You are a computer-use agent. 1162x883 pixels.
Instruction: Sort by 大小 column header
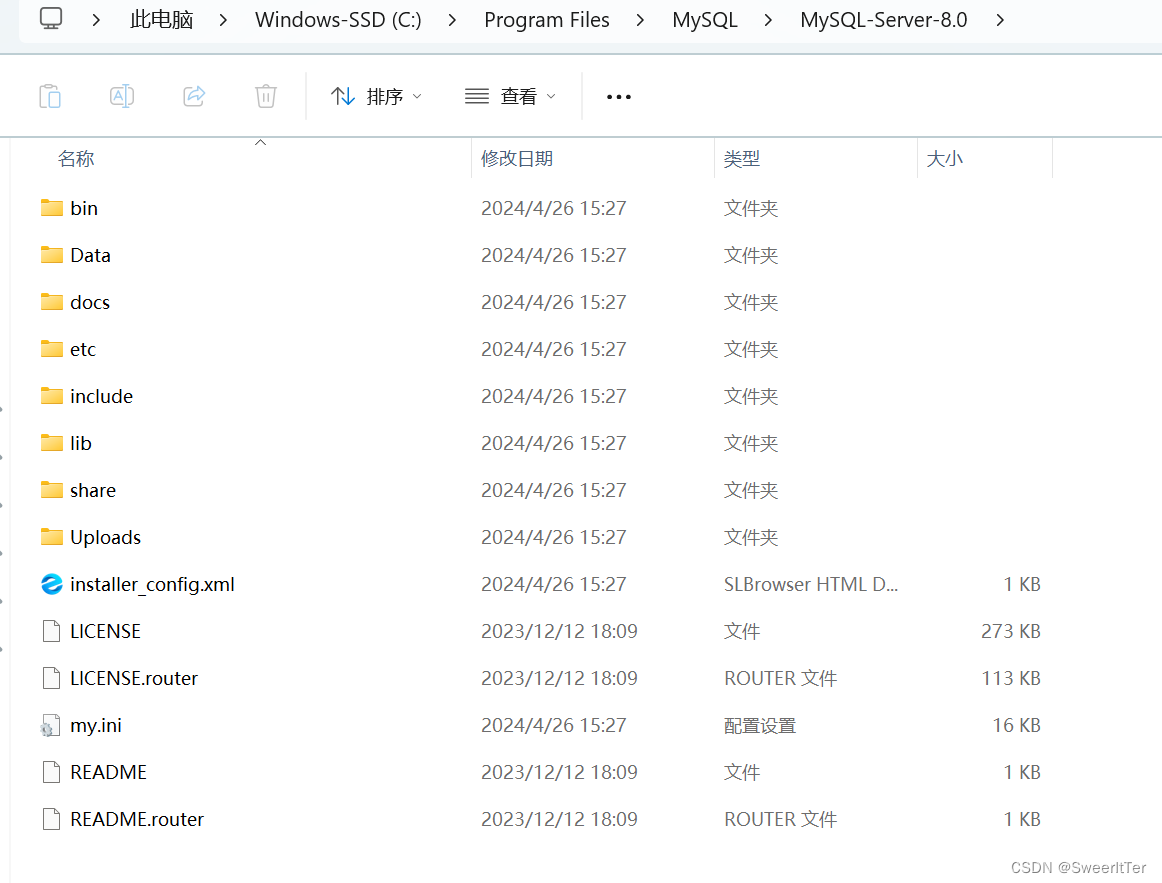pos(945,159)
